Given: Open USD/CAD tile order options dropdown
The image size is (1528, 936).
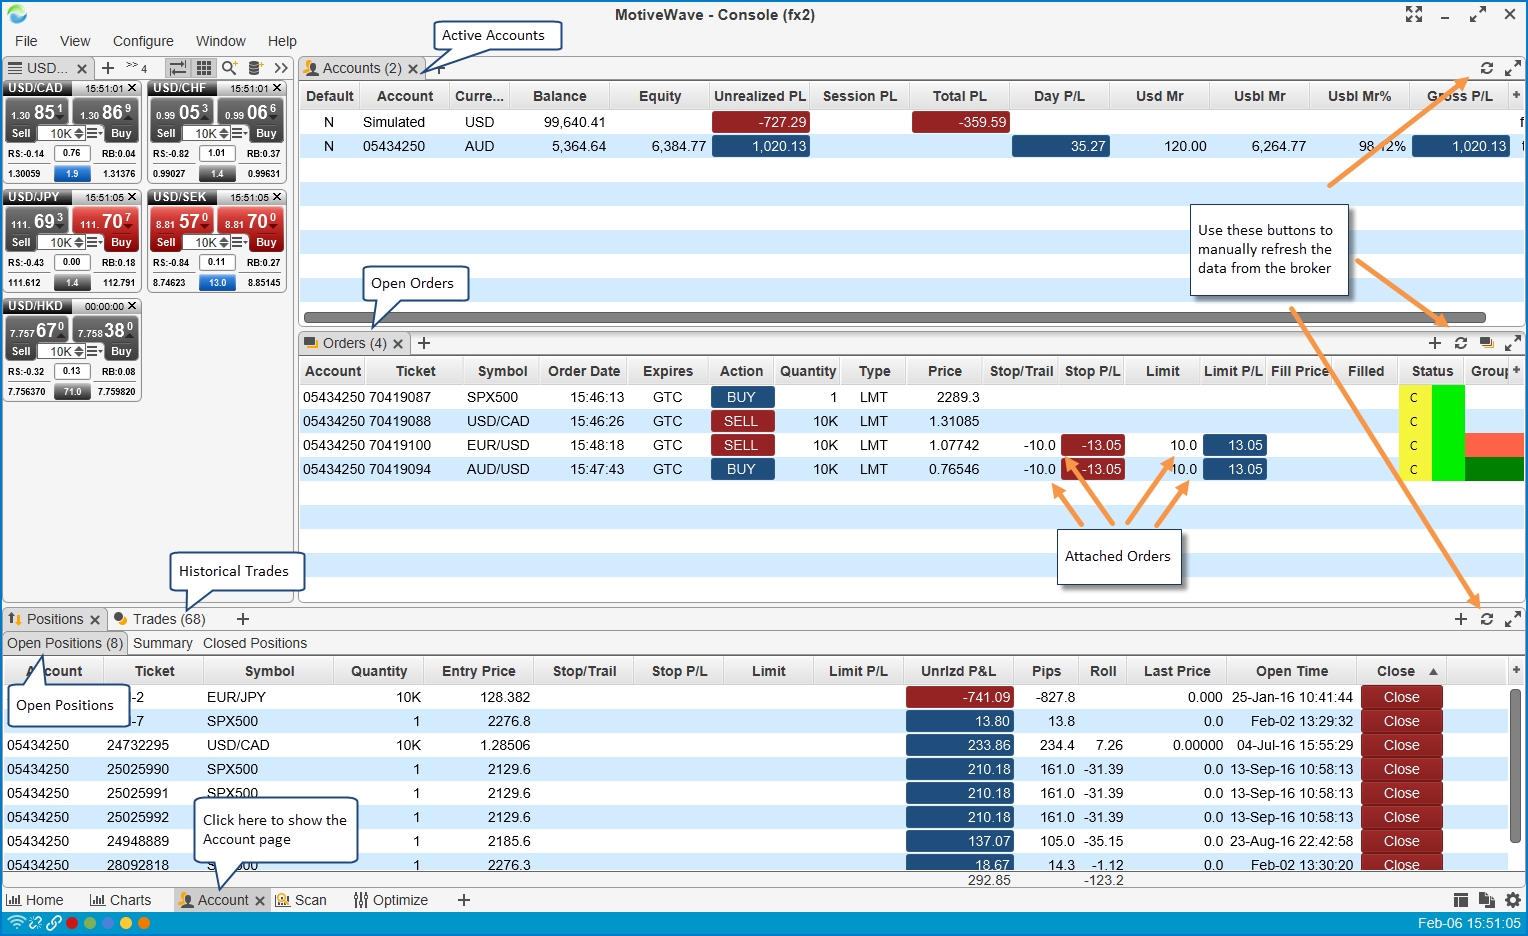Looking at the screenshot, I should tap(95, 133).
